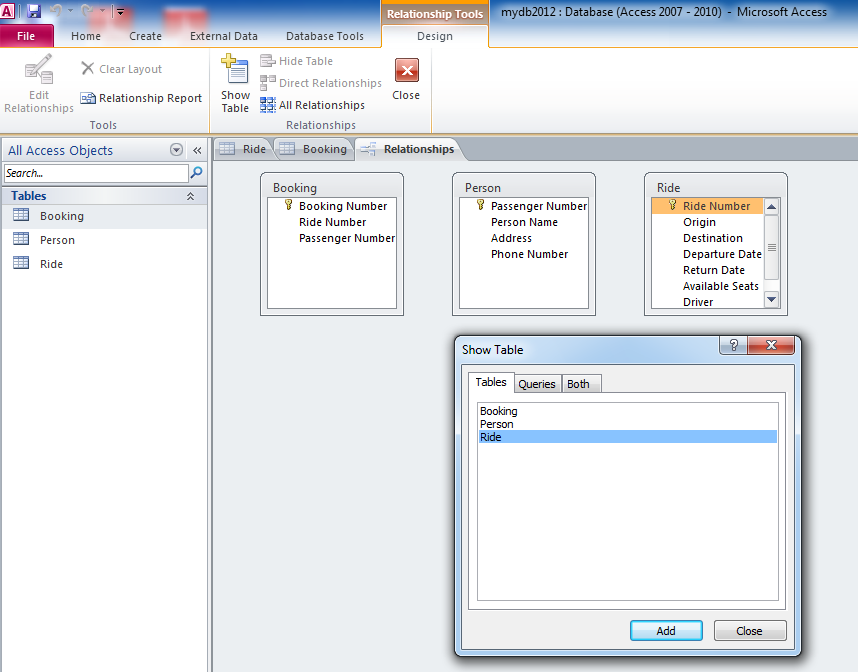Switch to the Queries tab in Show Table
The width and height of the screenshot is (858, 672).
(x=537, y=383)
